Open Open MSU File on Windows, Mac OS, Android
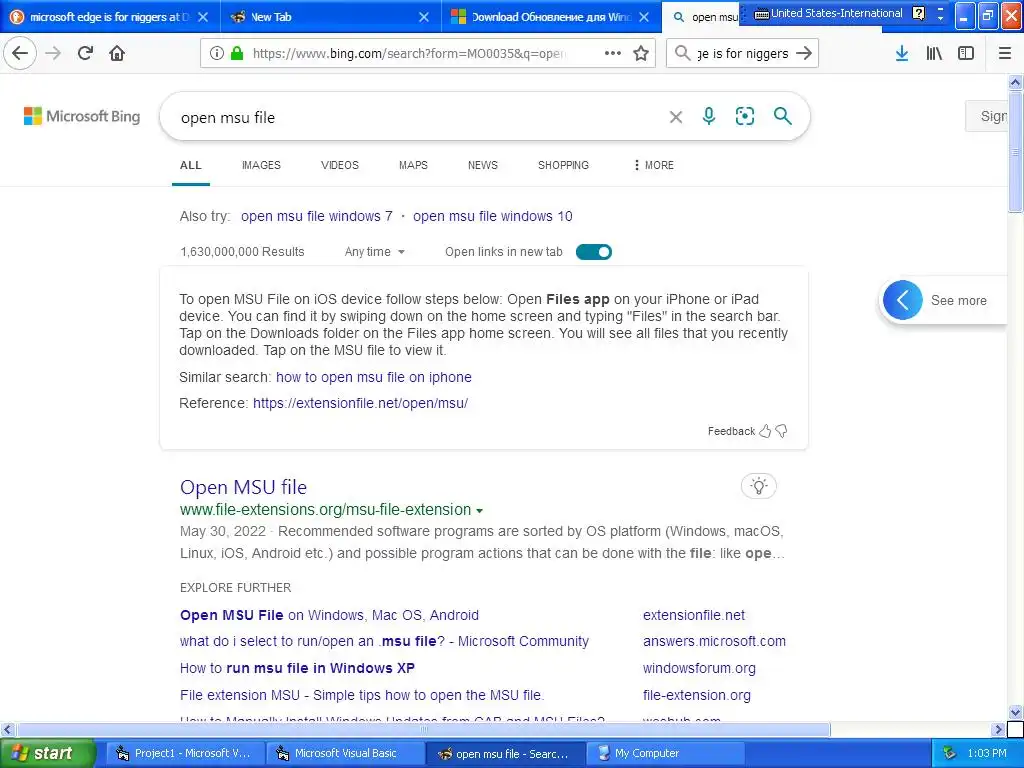Screen dimensions: 1024x768 click(329, 615)
